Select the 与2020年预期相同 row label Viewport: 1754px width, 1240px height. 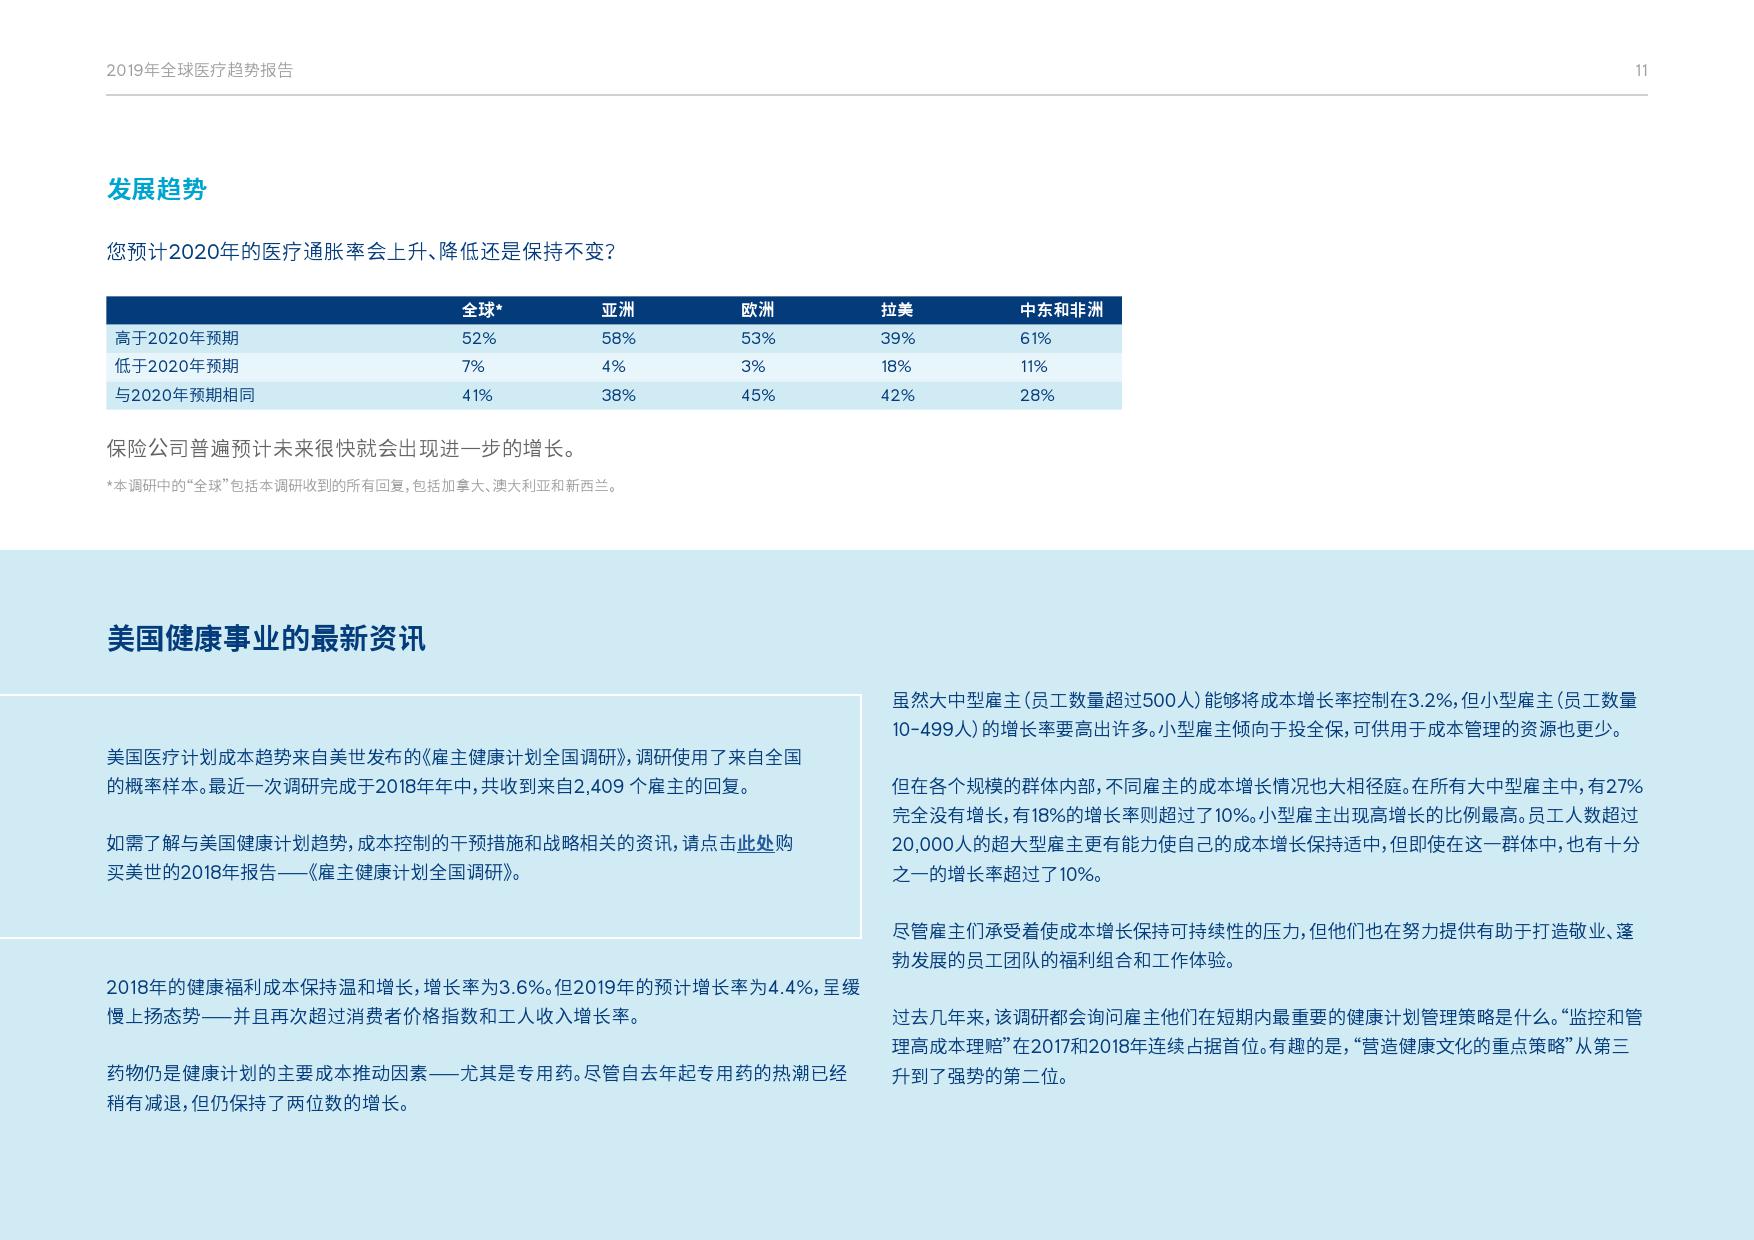pos(185,395)
